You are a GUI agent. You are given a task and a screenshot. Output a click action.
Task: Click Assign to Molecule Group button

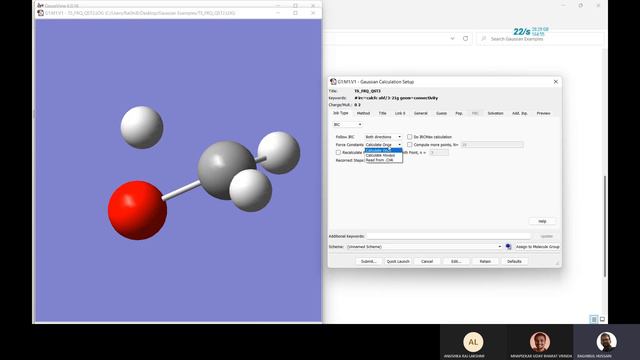click(x=537, y=247)
